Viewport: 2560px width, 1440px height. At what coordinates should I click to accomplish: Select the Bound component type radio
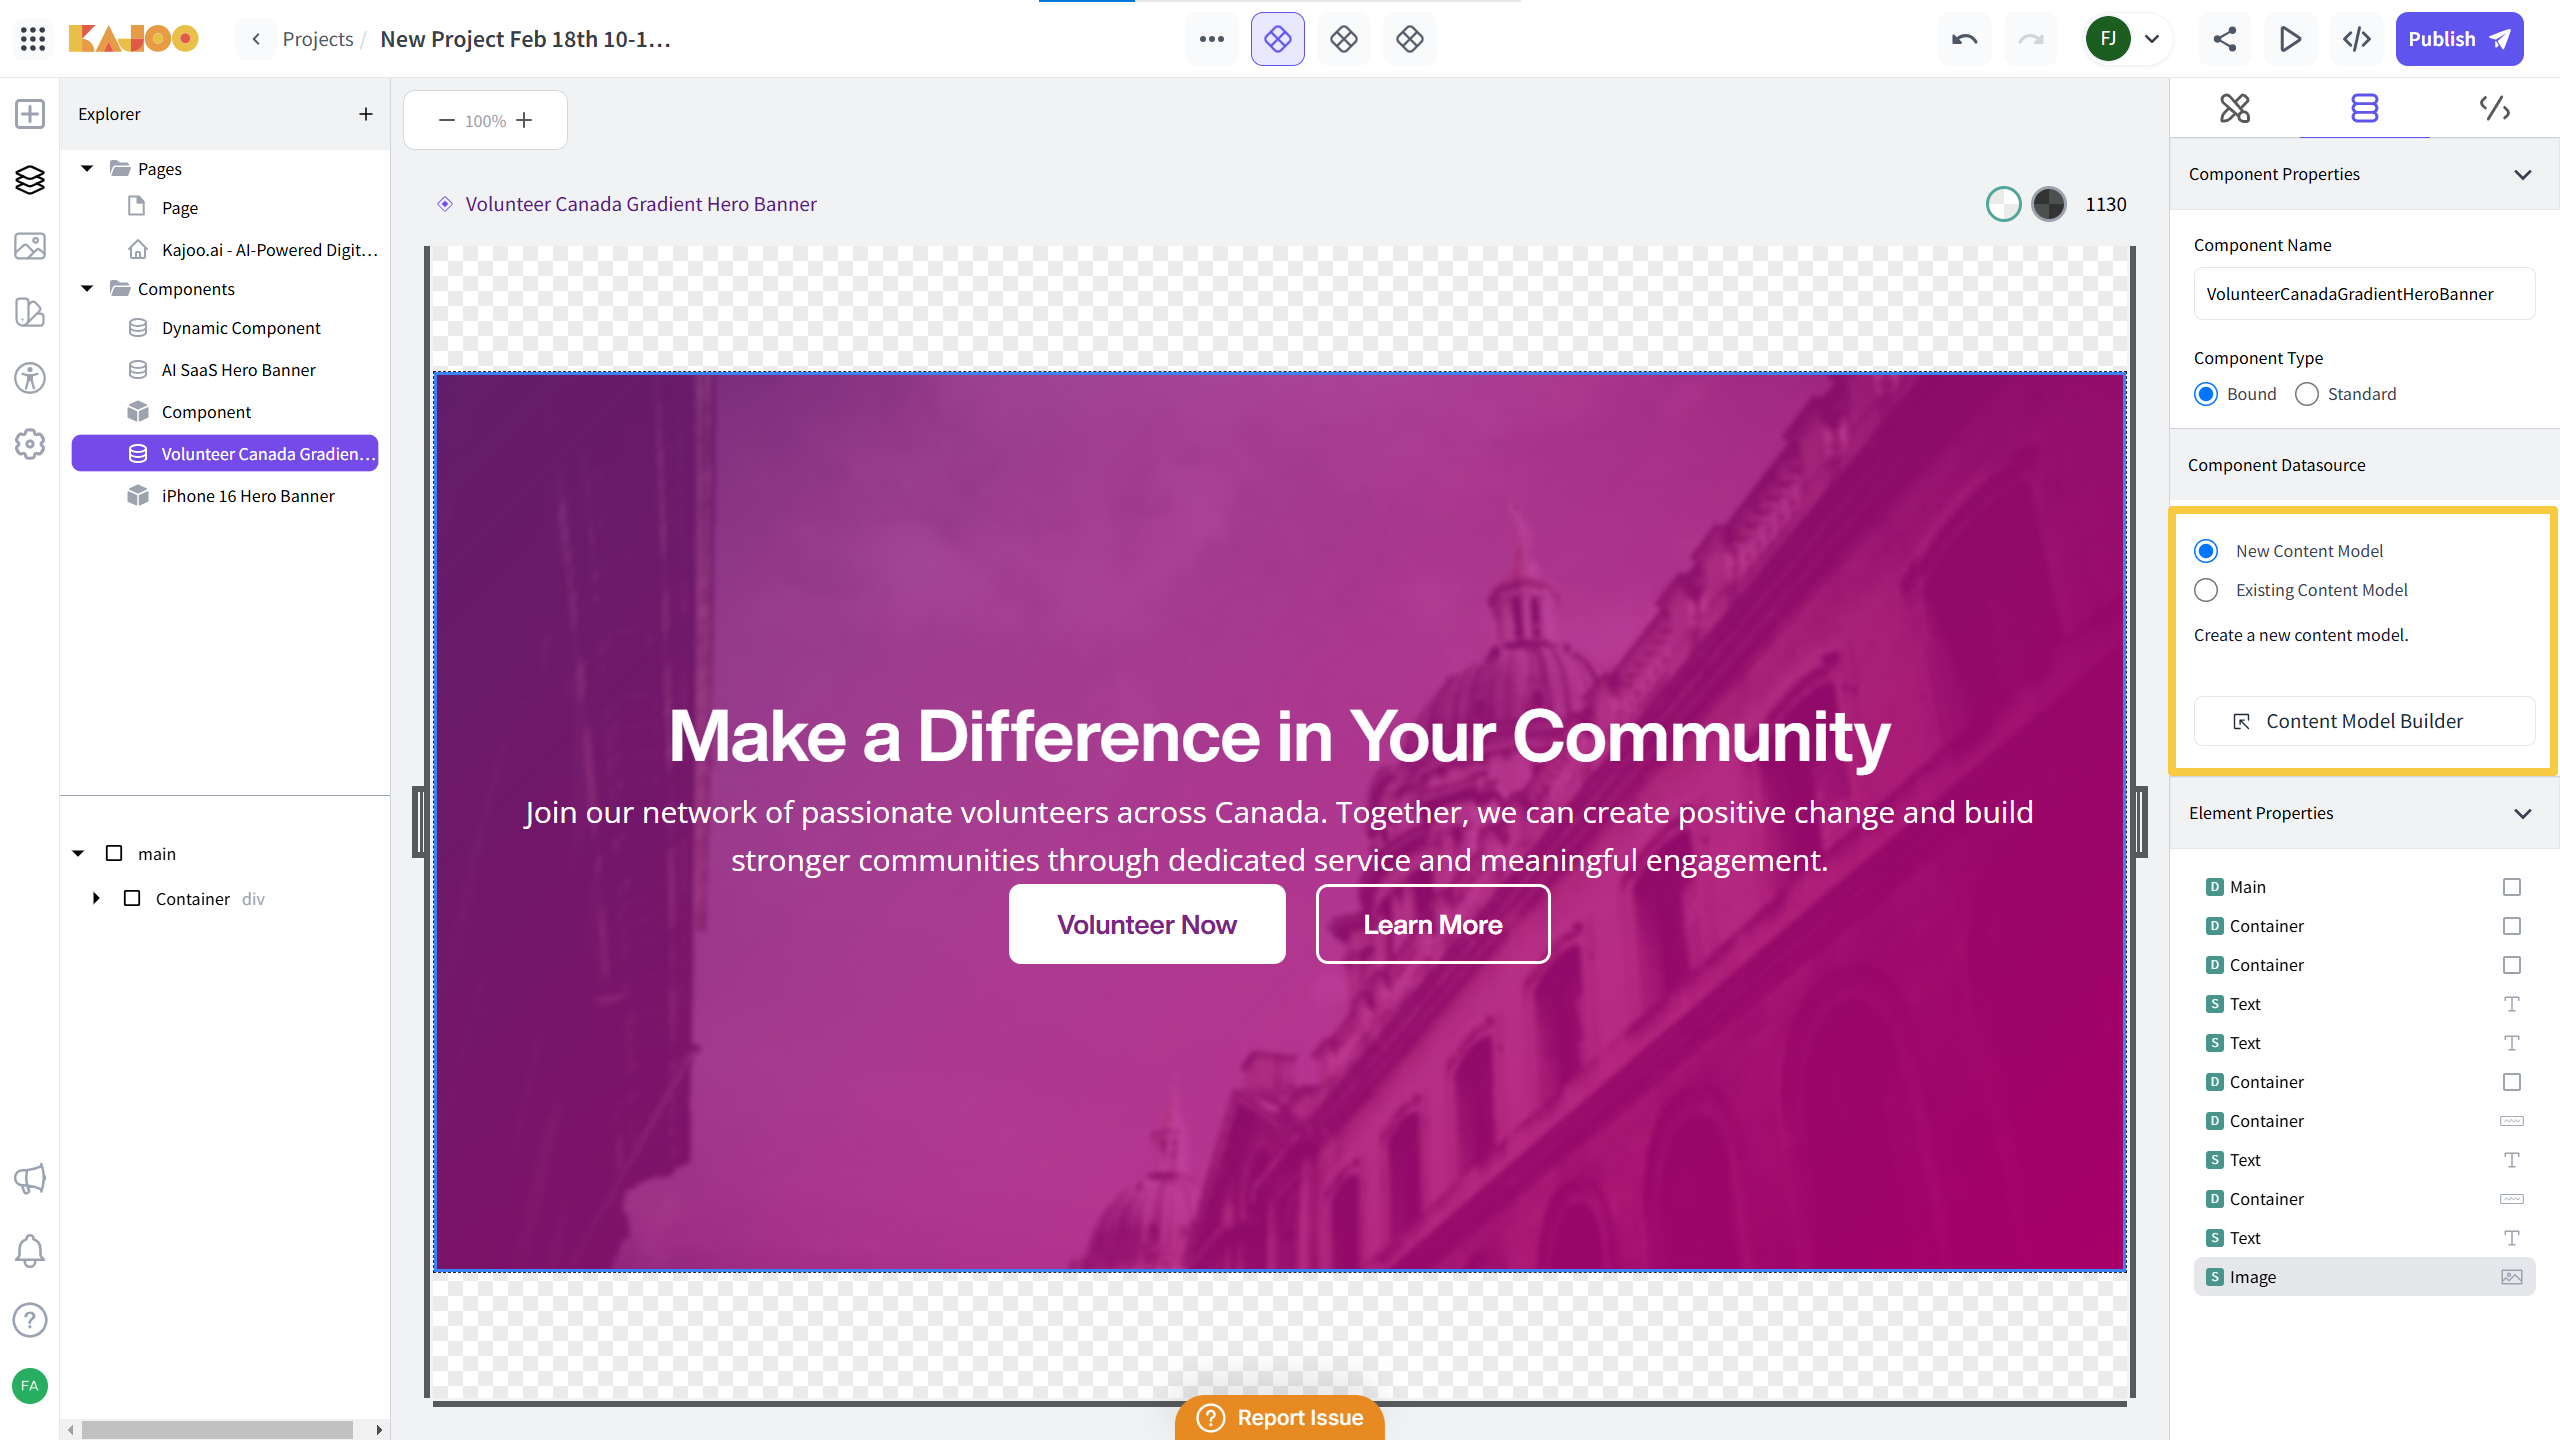(x=2206, y=394)
